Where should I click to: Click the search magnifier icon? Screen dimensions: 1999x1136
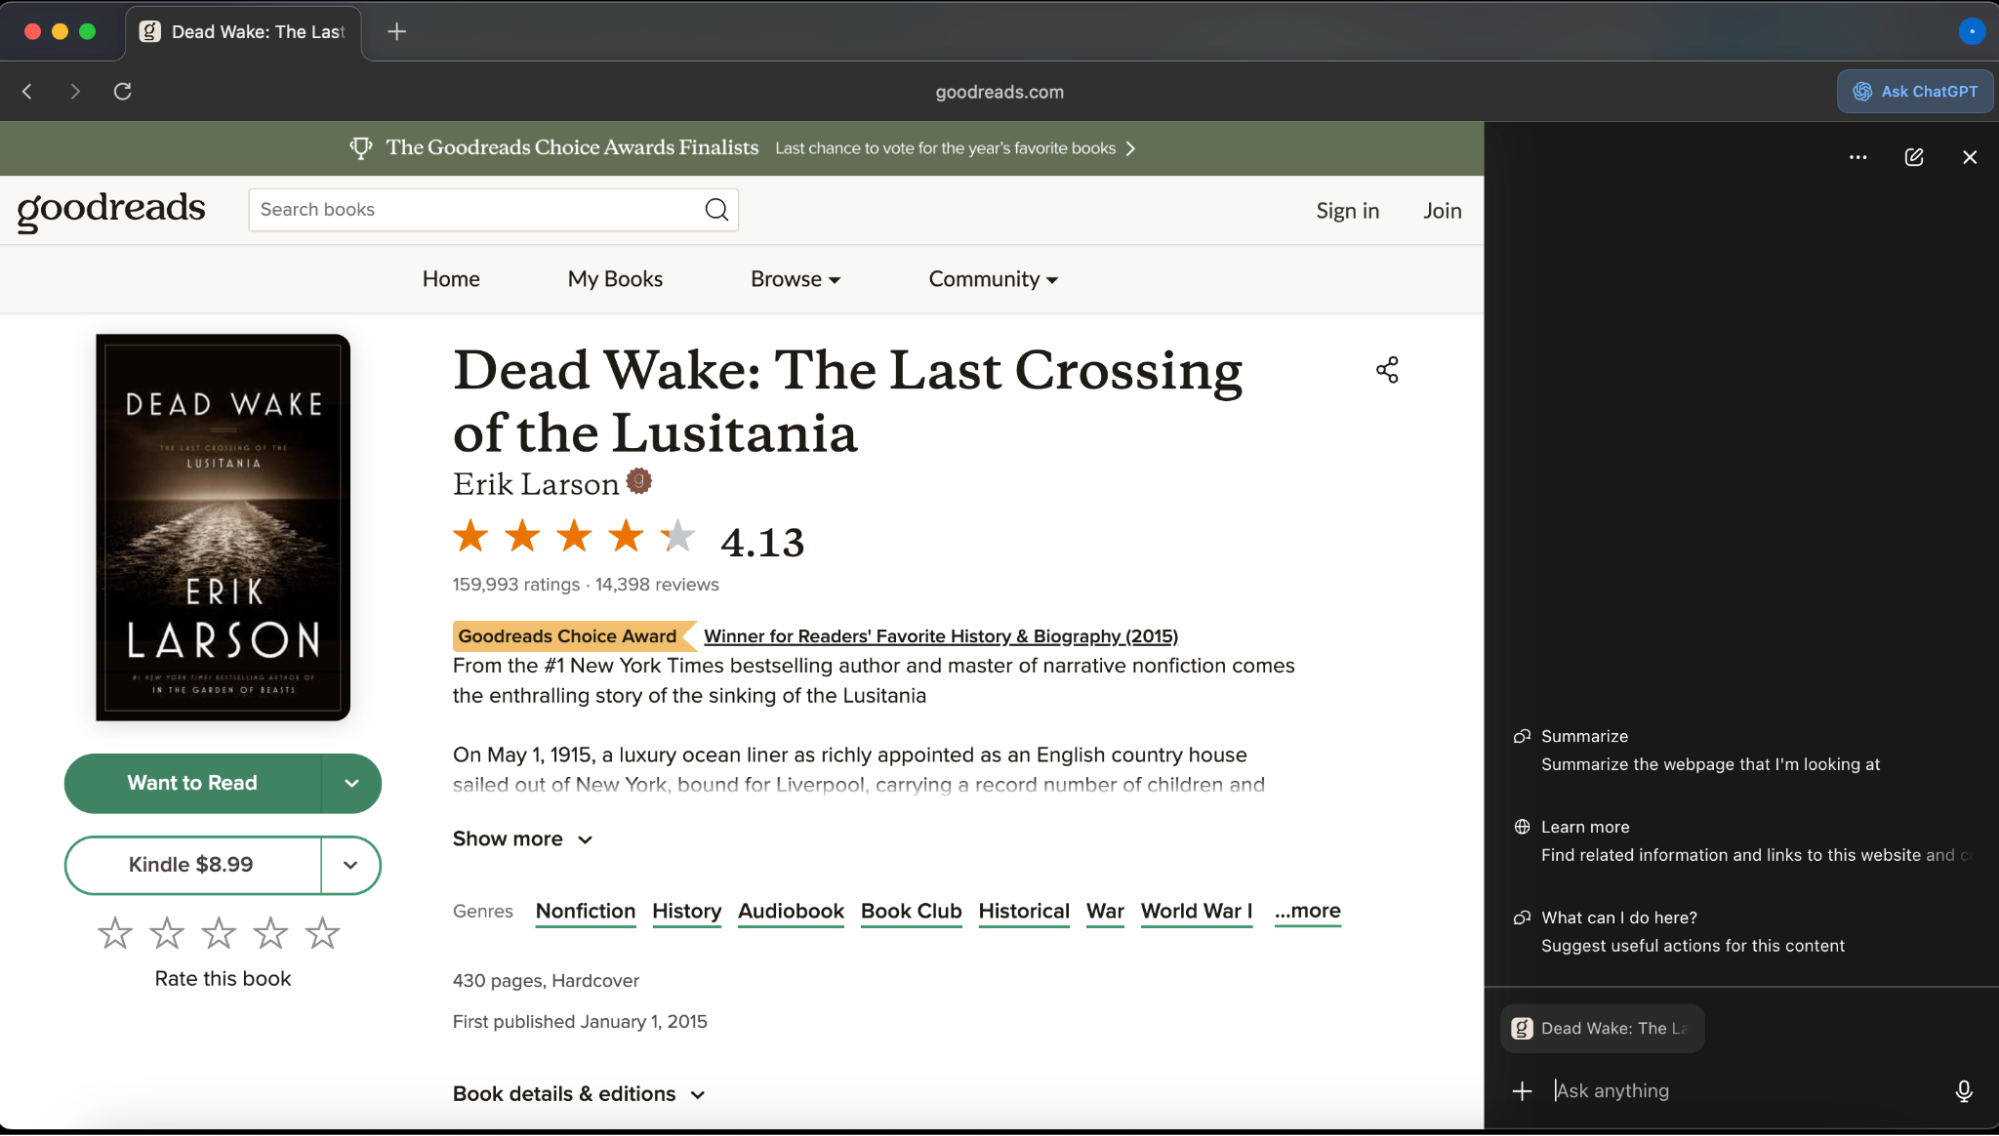click(716, 210)
